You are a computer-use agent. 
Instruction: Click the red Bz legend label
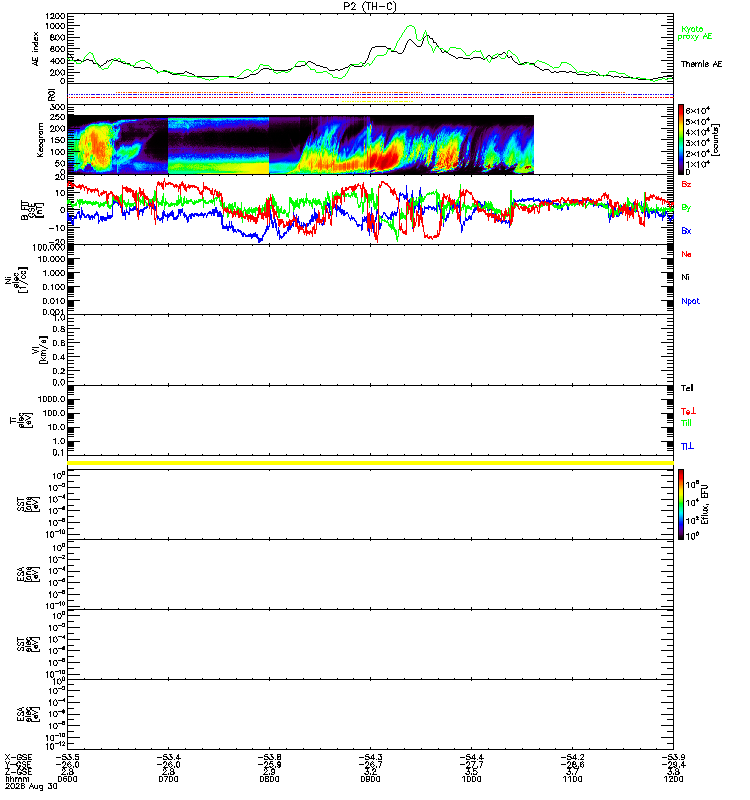(x=686, y=184)
